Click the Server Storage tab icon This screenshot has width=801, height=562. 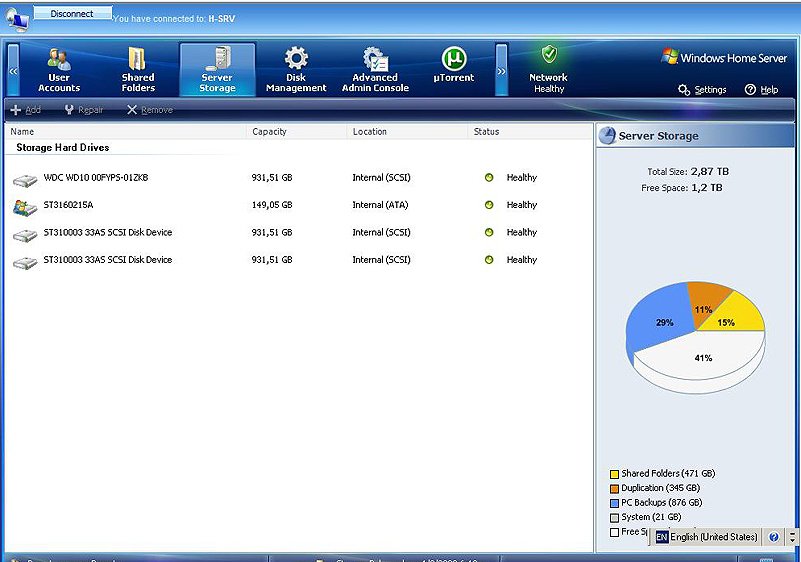tap(217, 59)
